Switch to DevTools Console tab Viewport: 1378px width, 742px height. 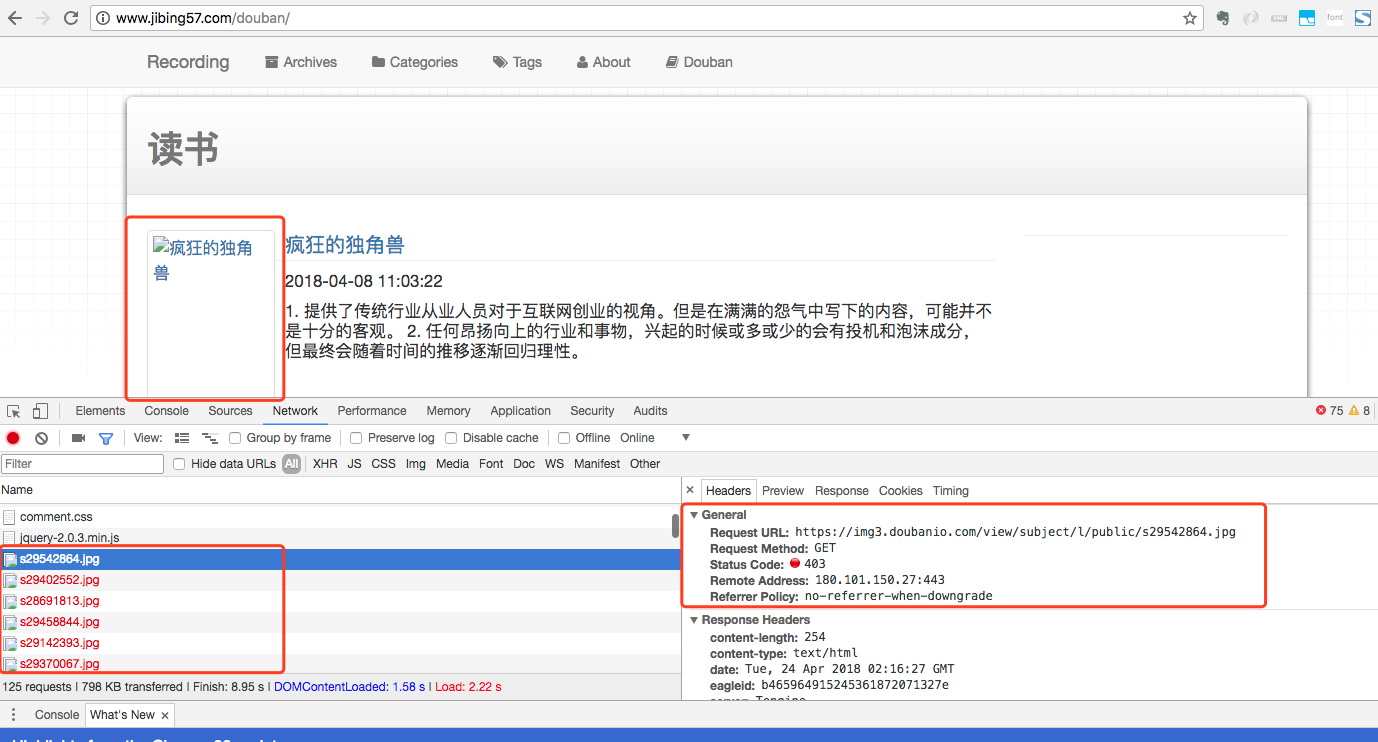(x=166, y=411)
